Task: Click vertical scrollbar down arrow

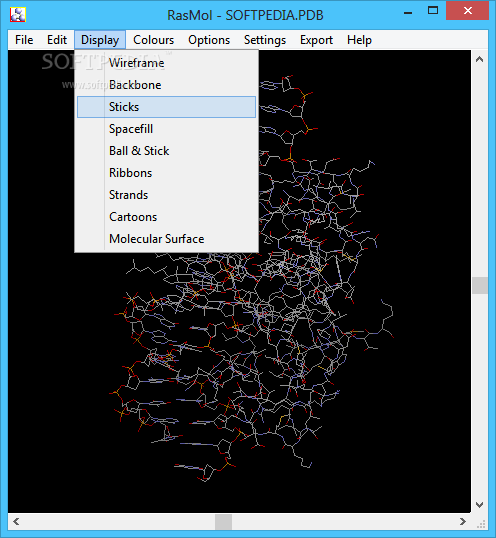Action: (480, 504)
